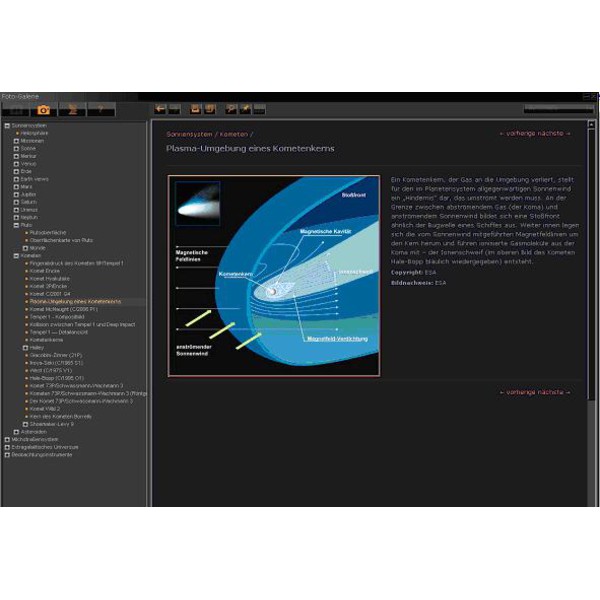The height and width of the screenshot is (600, 600).
Task: Expand the Neptun node
Action: coord(16,217)
